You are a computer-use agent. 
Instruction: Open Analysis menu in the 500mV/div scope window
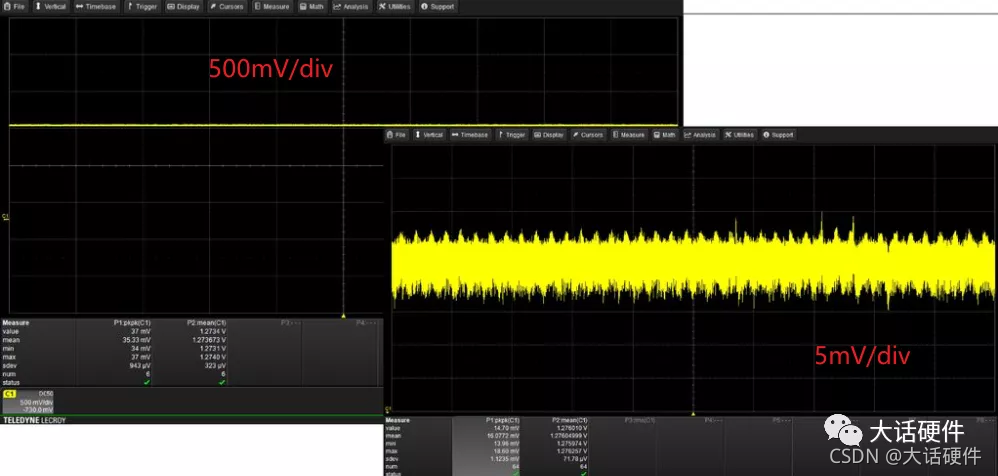351,6
